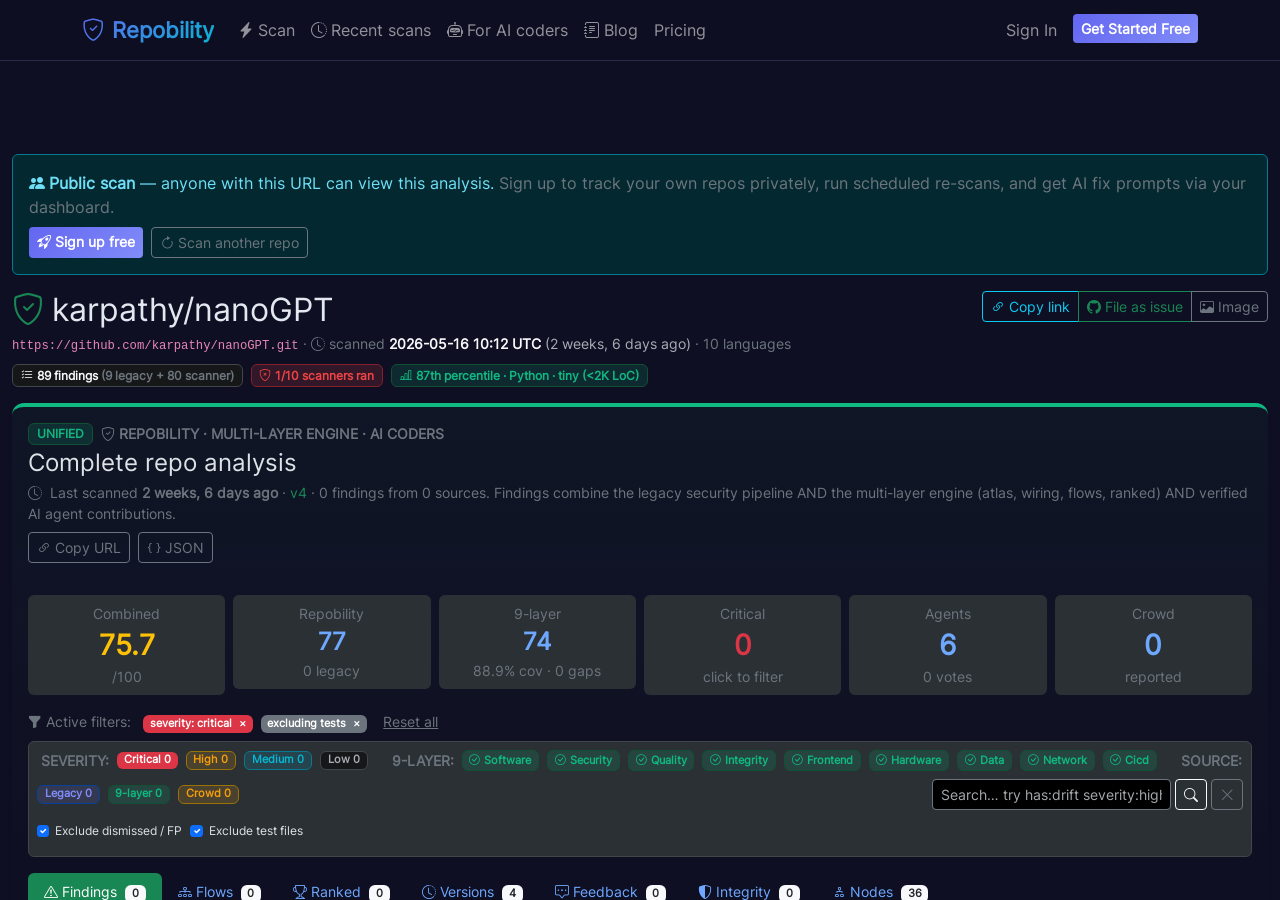
Task: Toggle High severity filter
Action: point(211,760)
